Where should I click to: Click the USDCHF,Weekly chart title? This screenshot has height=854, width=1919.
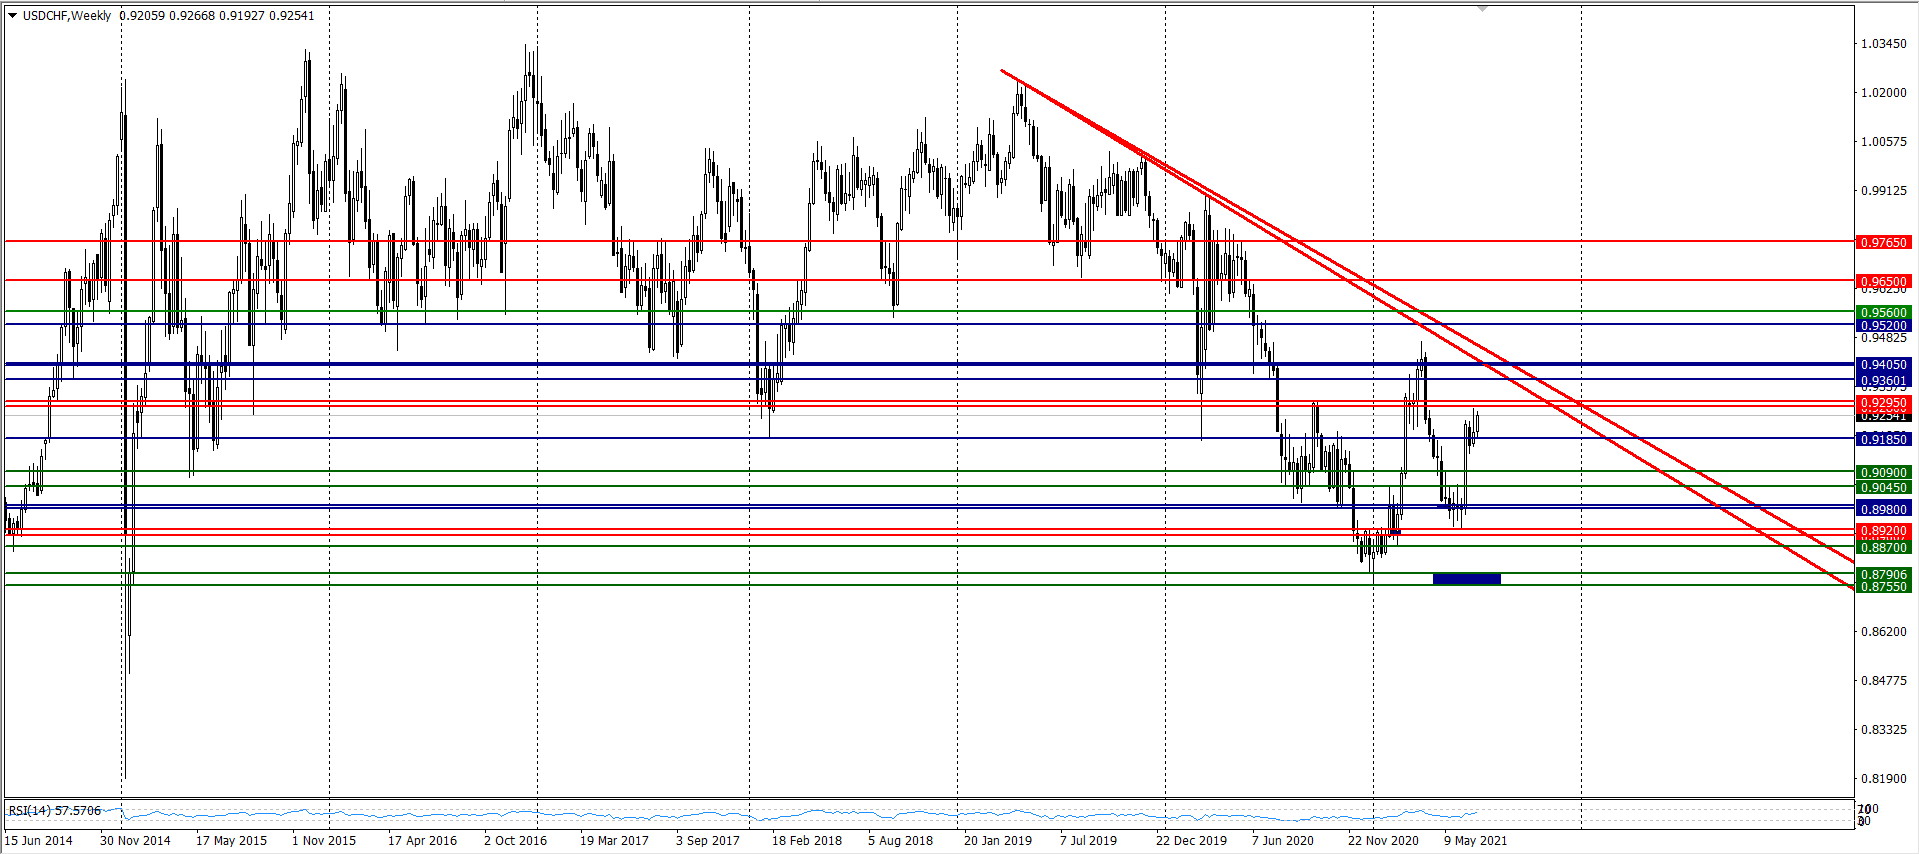[66, 16]
